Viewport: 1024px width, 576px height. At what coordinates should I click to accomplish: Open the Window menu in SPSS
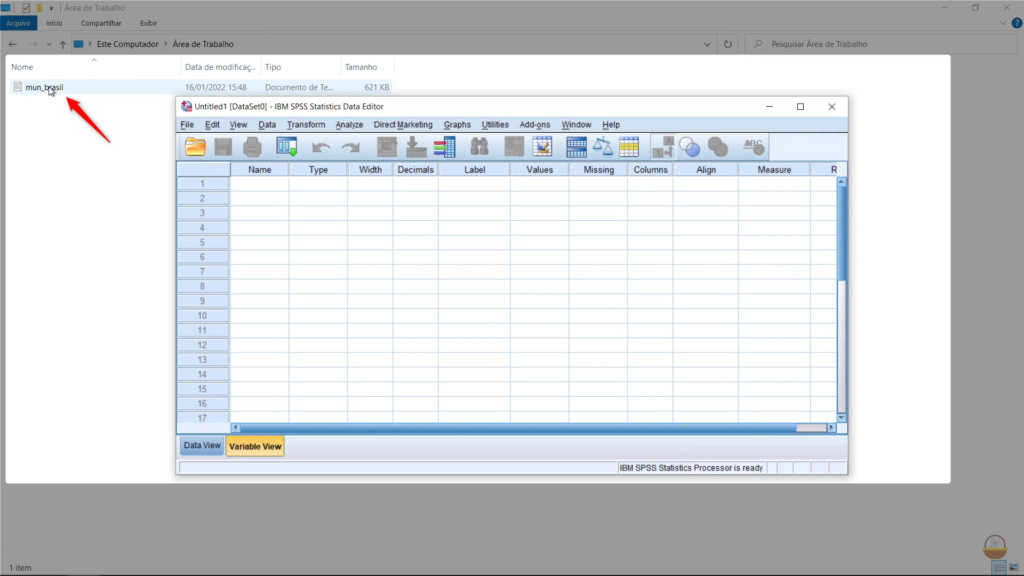click(x=576, y=125)
